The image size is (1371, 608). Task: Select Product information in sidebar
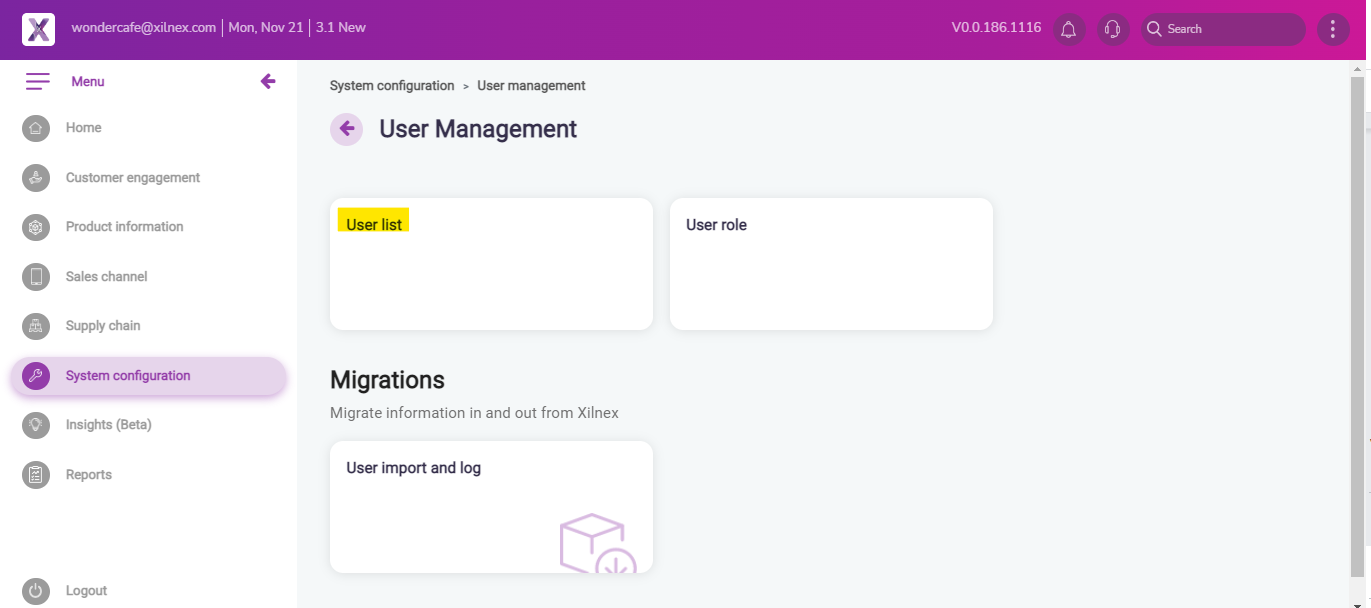pyautogui.click(x=124, y=227)
